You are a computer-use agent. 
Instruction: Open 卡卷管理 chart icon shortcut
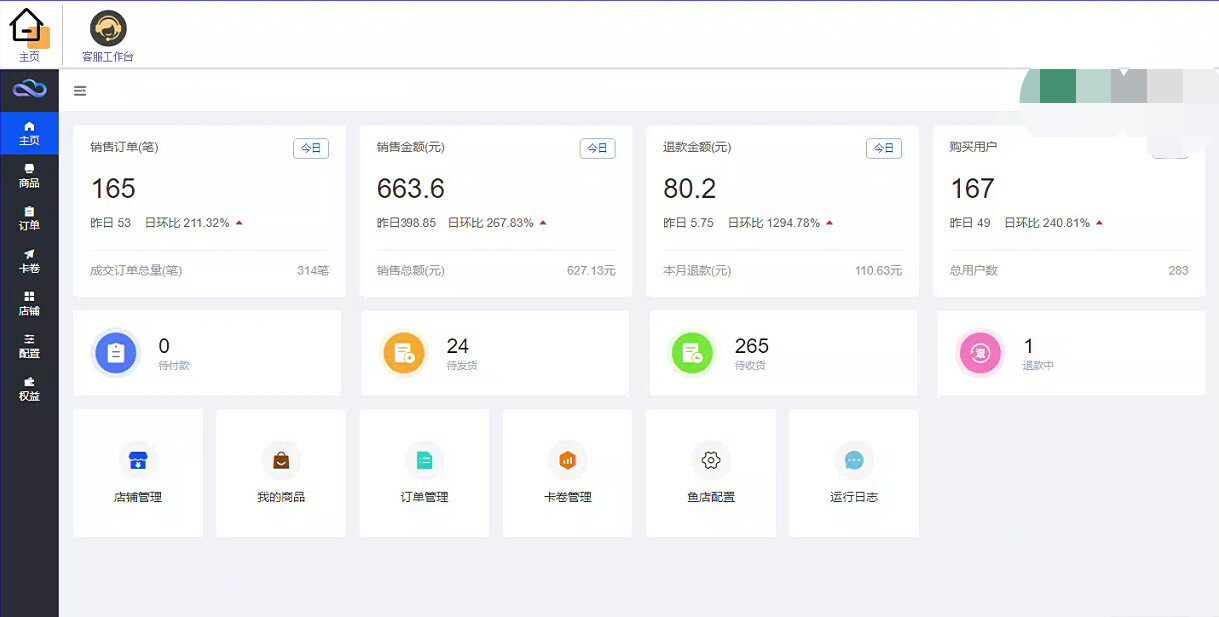567,460
